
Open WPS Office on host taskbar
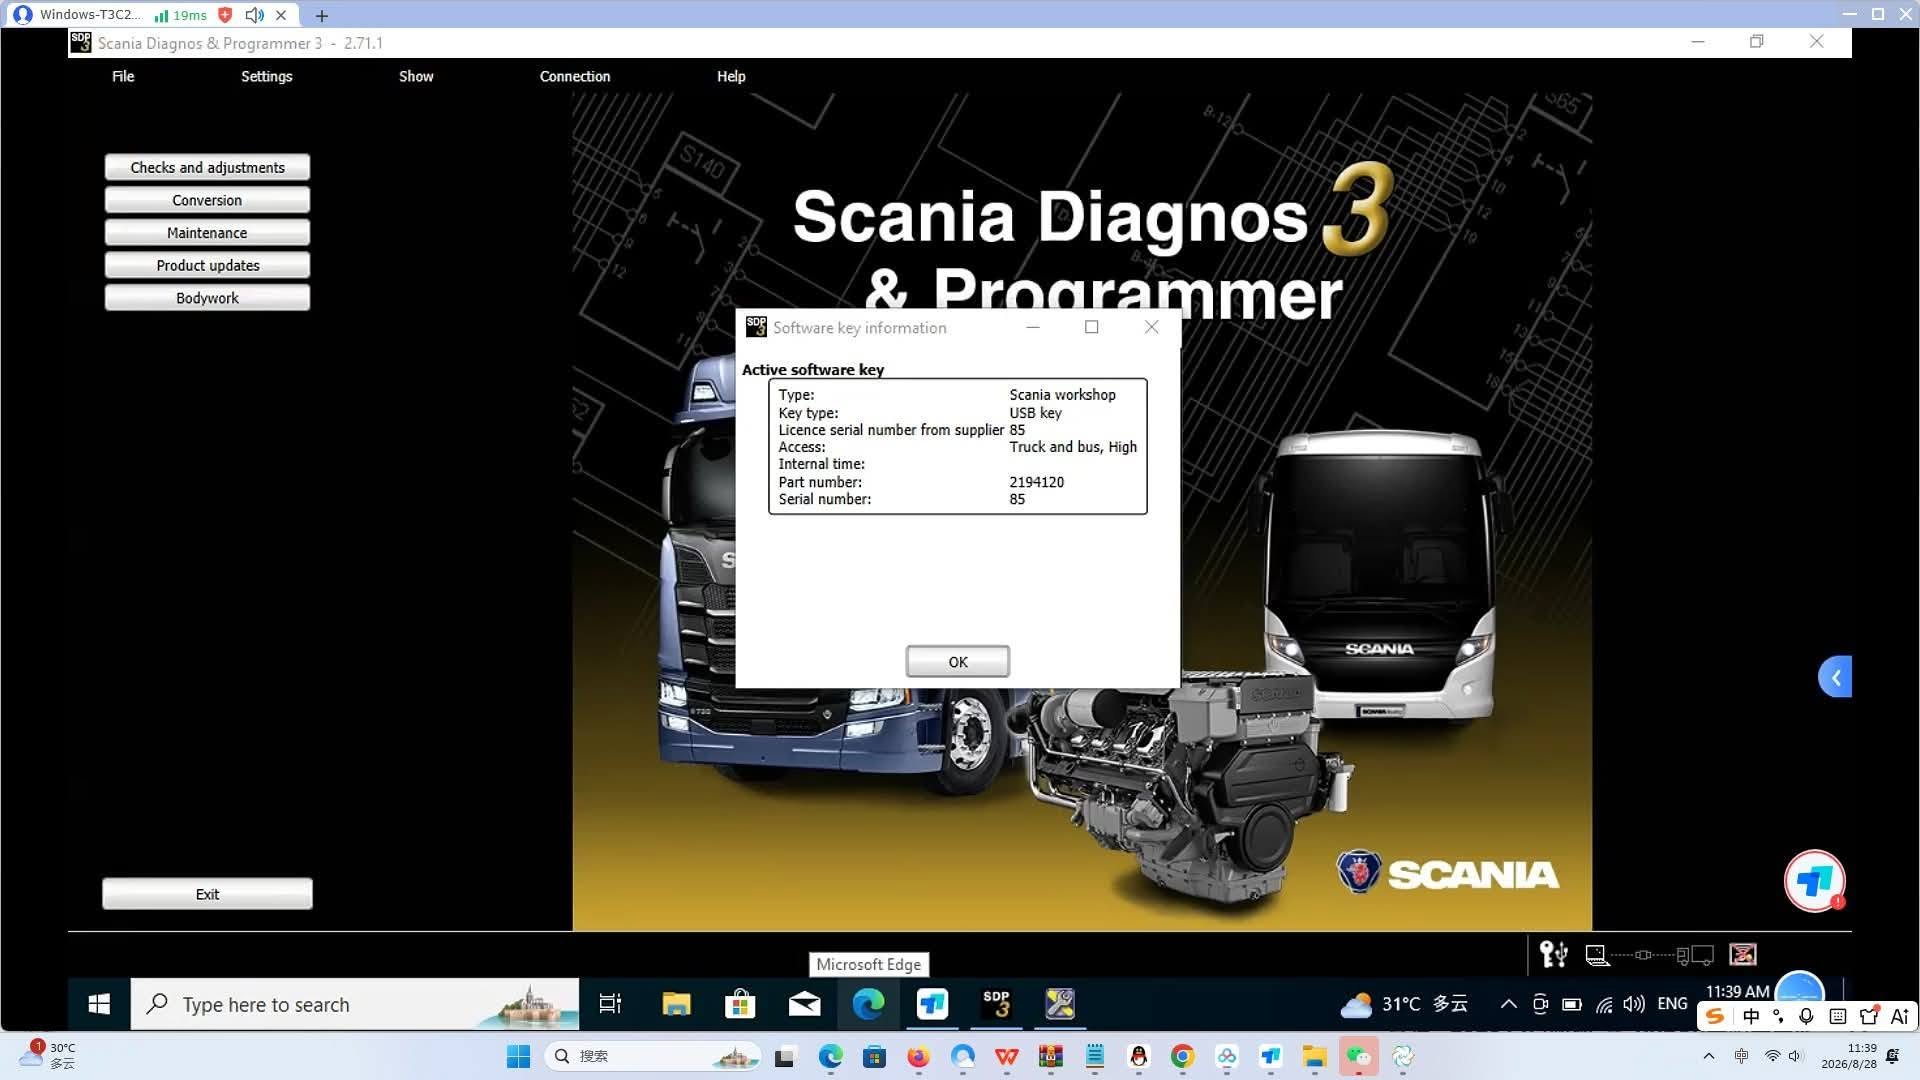[1006, 1056]
